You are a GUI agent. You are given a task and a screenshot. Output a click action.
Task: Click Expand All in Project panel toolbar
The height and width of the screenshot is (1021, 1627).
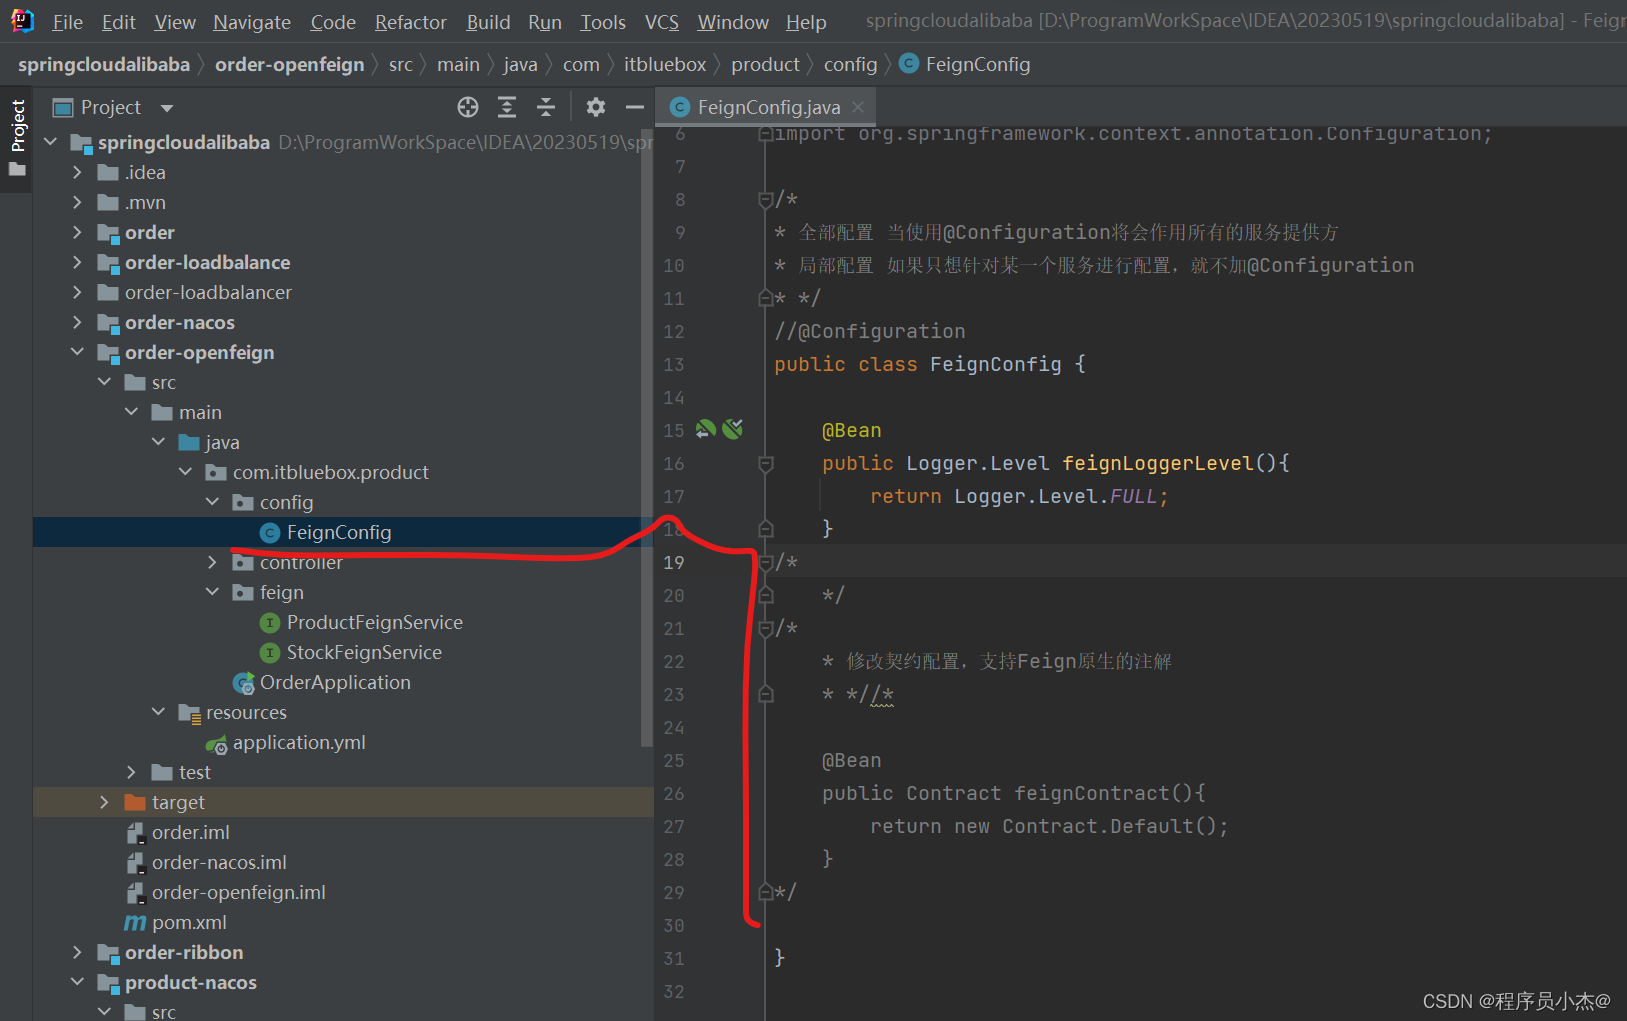pyautogui.click(x=507, y=107)
